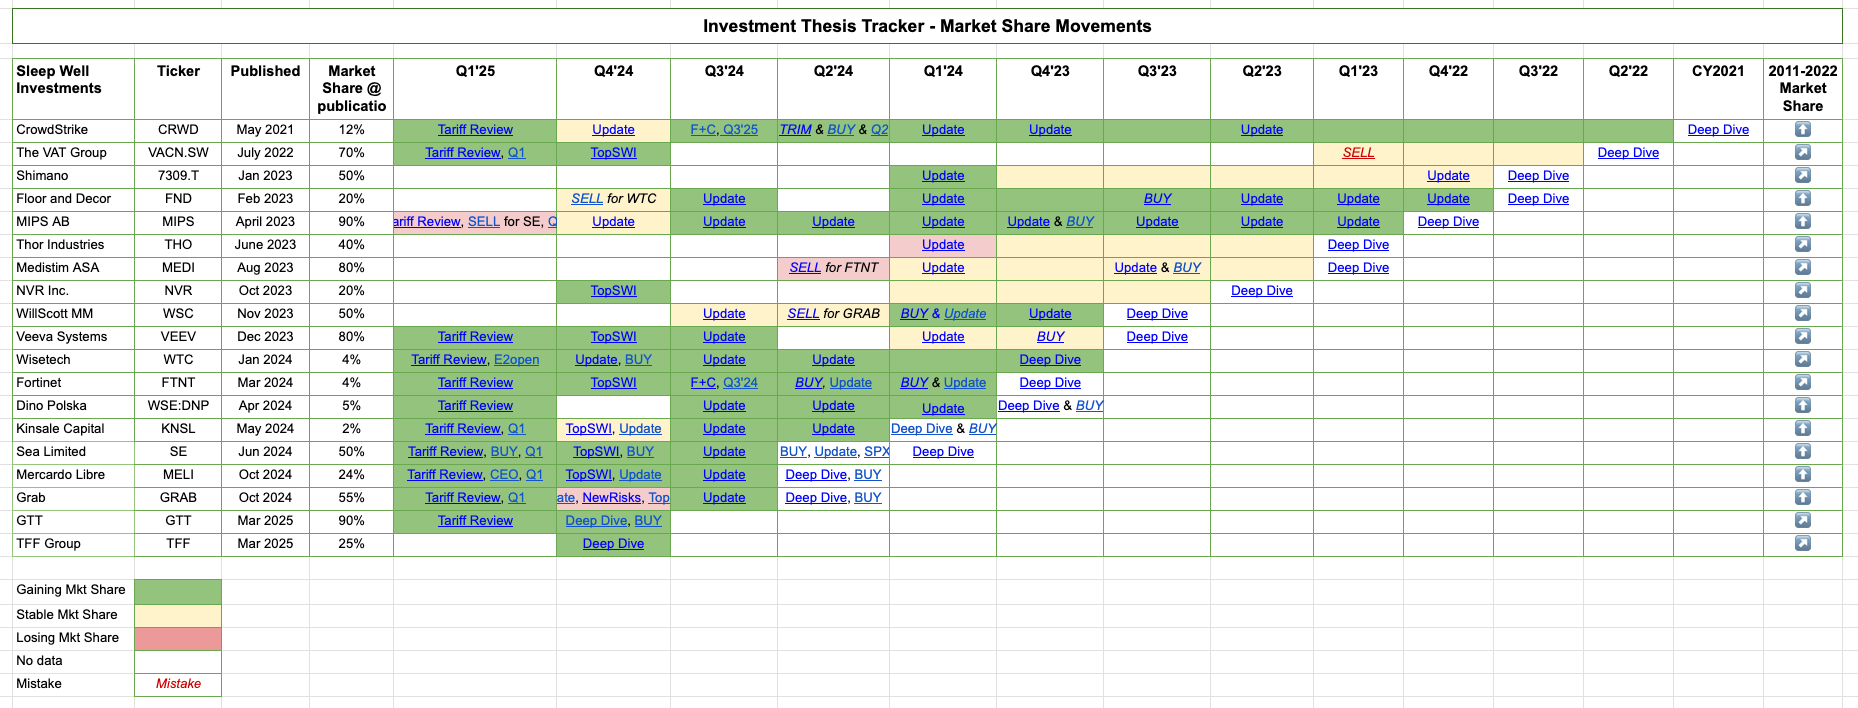Click the arrow icon in the Veeva Systems row
The height and width of the screenshot is (708, 1858).
pyautogui.click(x=1802, y=336)
